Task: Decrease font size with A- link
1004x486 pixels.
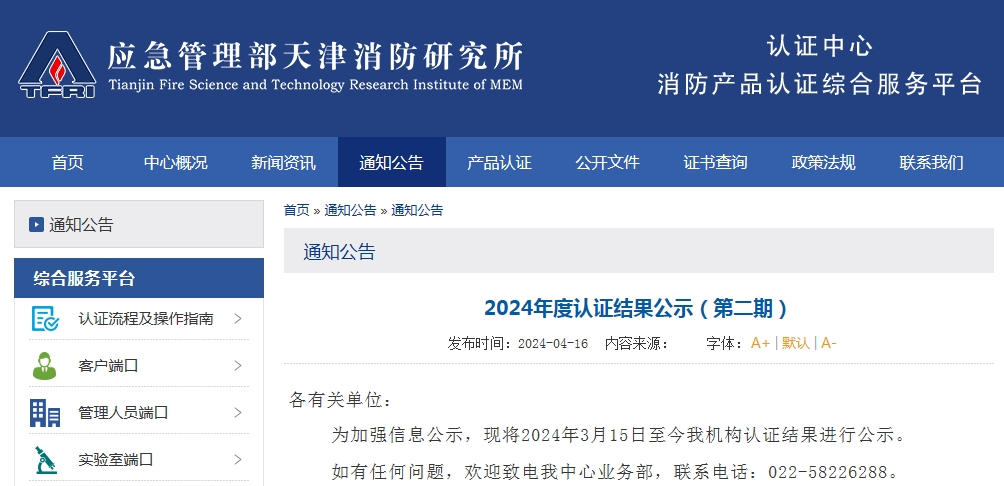Action: [829, 343]
